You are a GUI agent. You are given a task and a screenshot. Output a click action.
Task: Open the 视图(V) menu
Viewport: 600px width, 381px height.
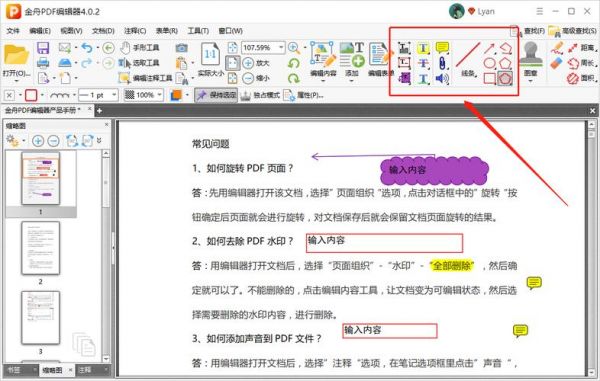point(72,31)
